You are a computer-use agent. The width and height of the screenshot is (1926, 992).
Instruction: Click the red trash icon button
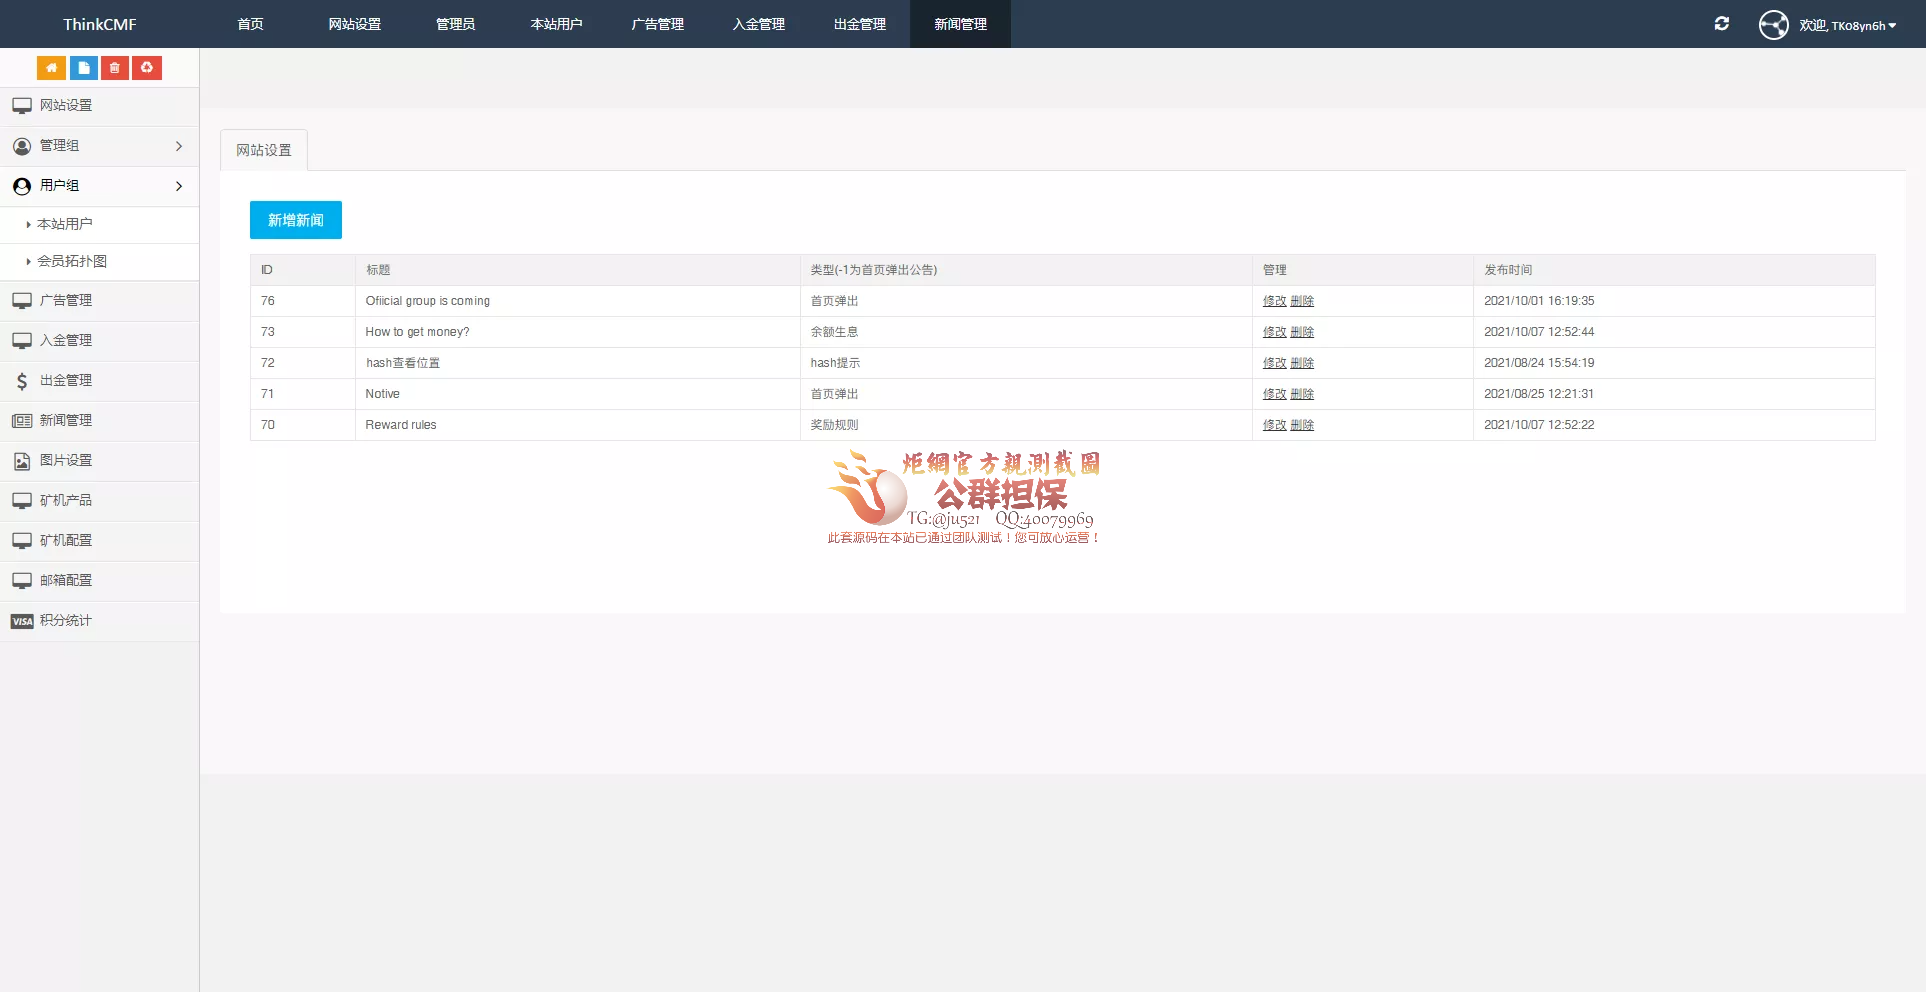pyautogui.click(x=115, y=68)
